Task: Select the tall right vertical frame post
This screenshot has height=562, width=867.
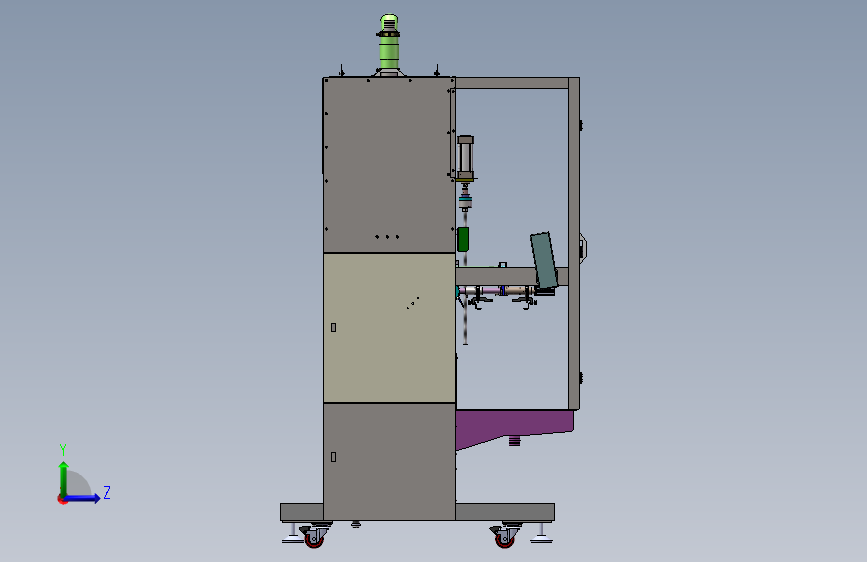Action: (x=574, y=243)
